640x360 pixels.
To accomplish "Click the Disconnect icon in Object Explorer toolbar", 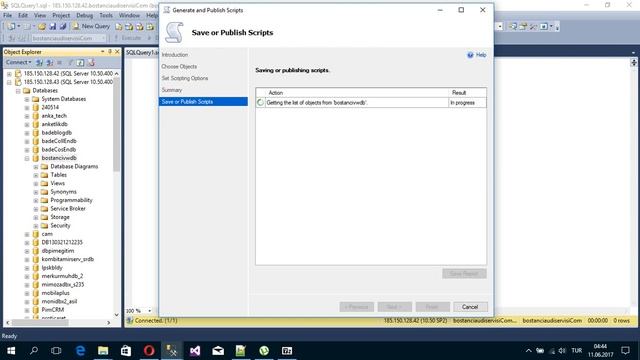I will (50, 62).
